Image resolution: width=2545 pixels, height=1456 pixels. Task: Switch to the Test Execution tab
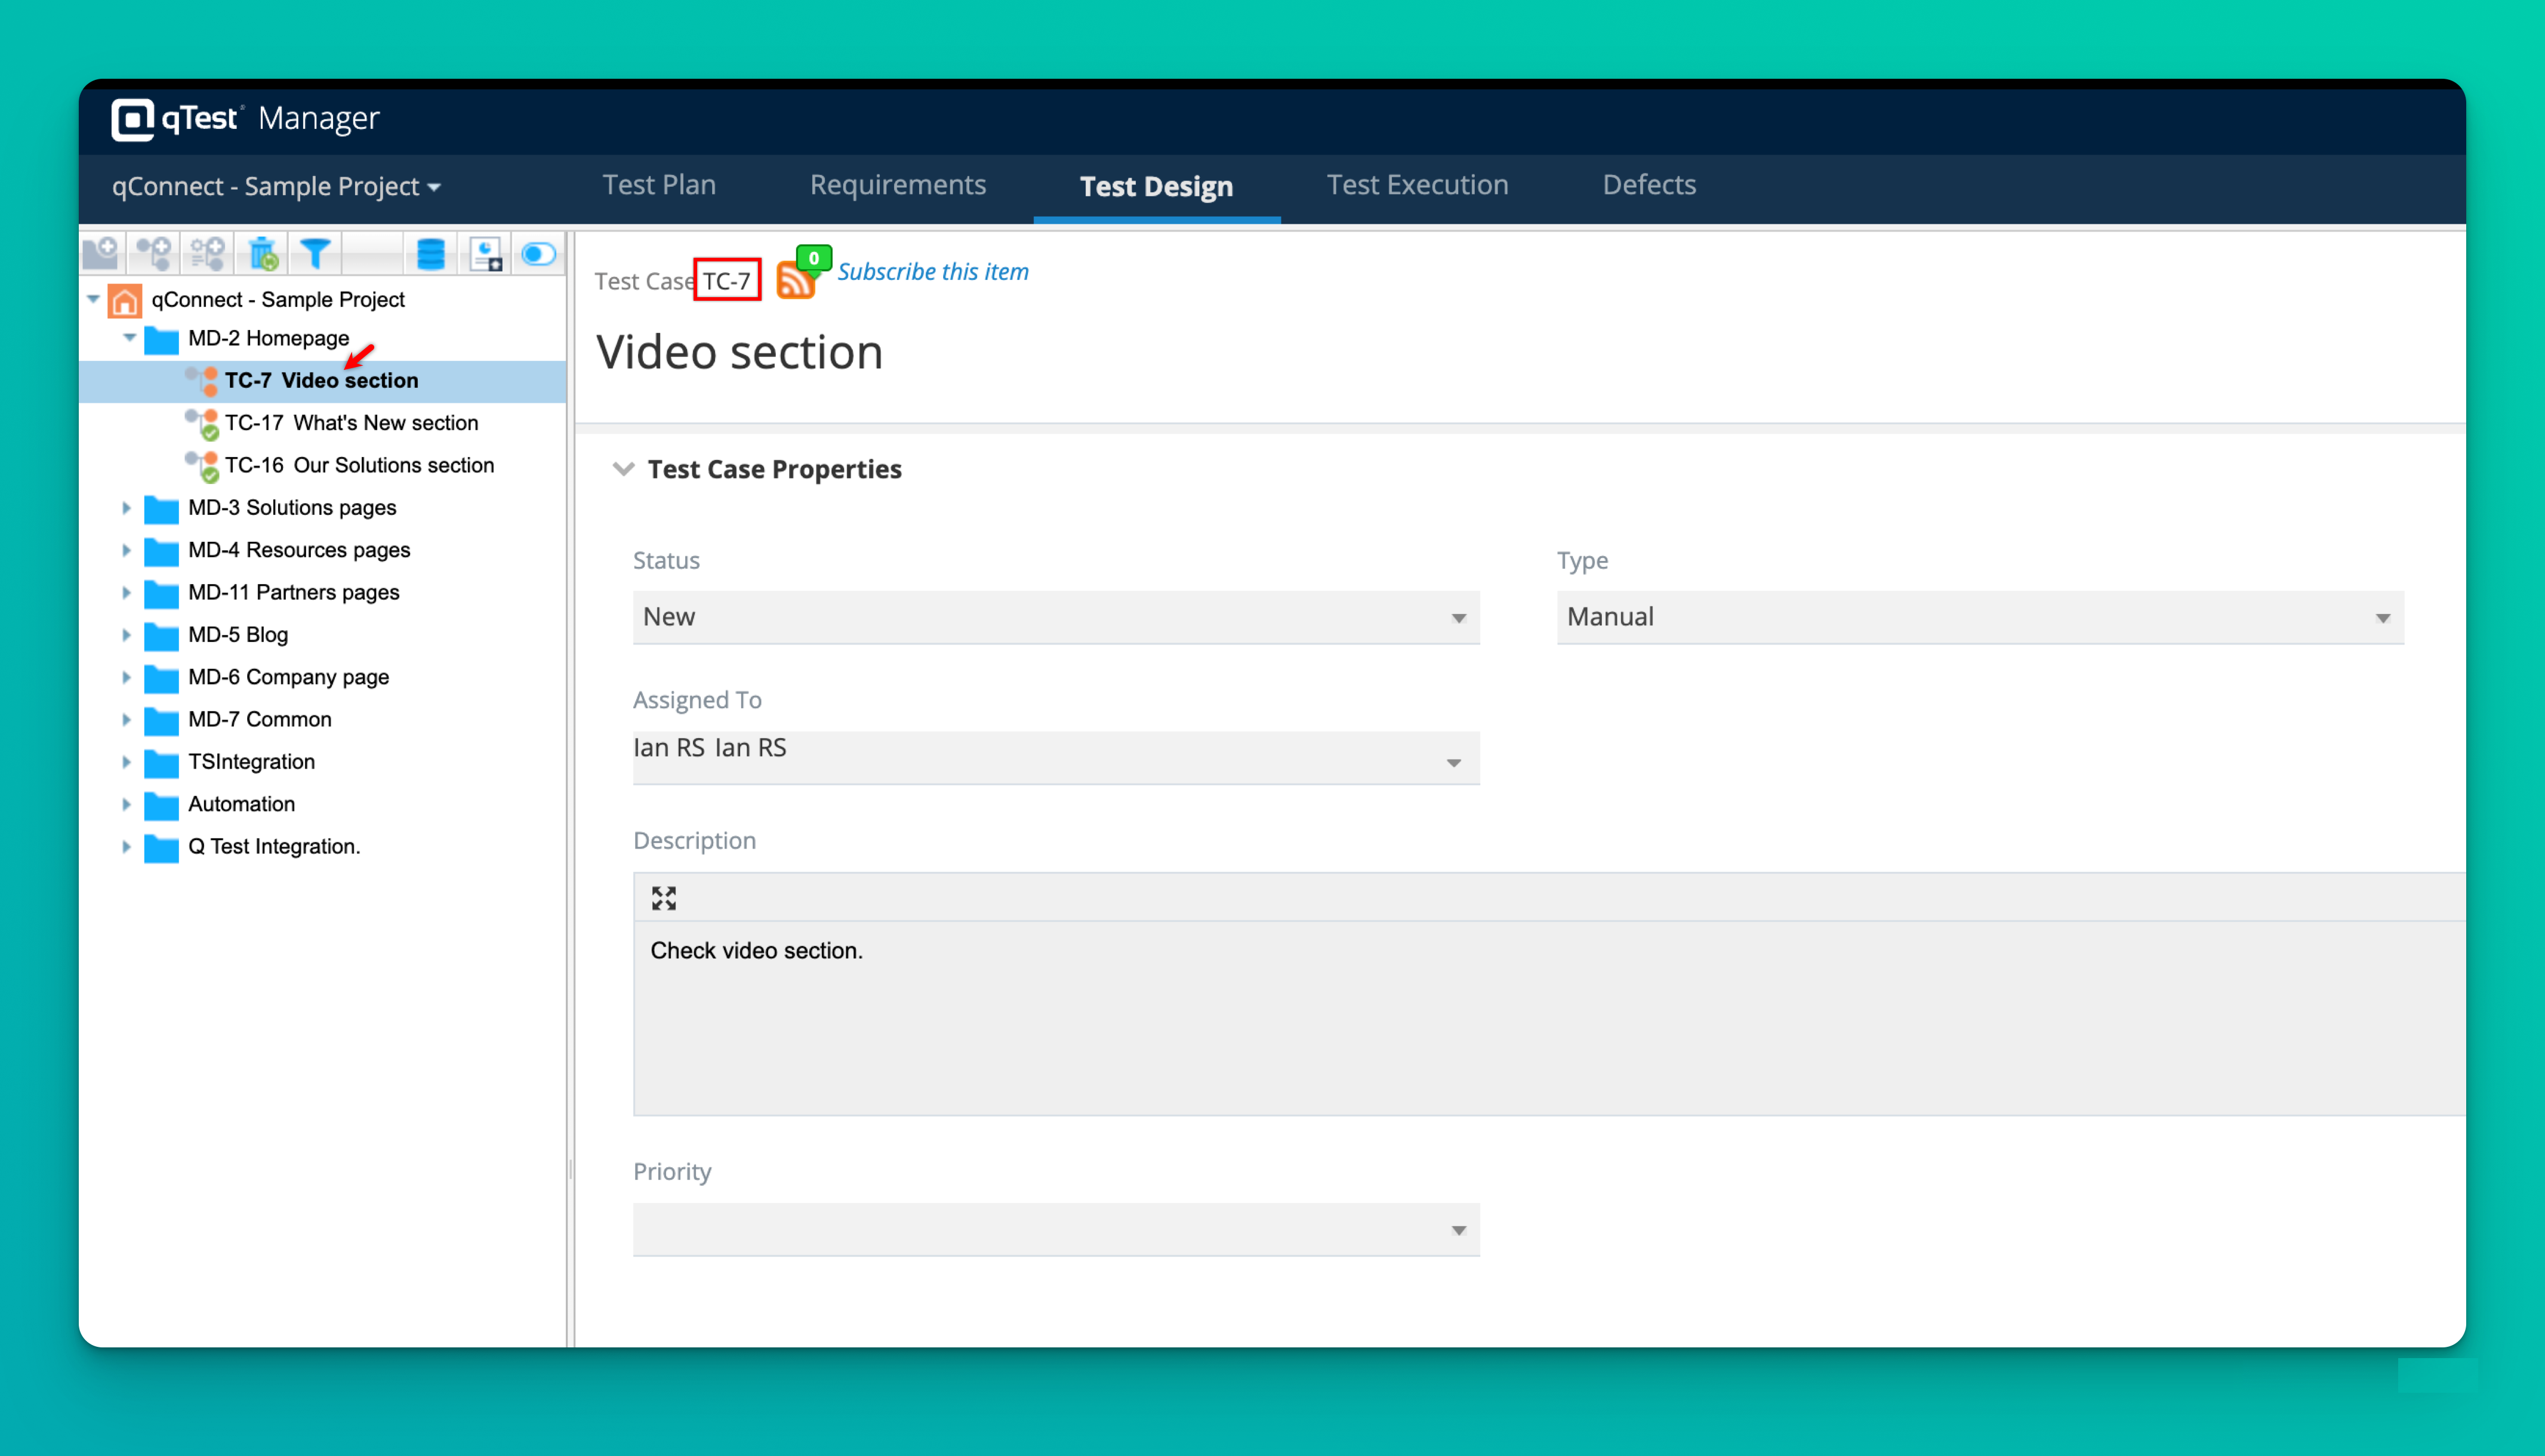(1416, 185)
